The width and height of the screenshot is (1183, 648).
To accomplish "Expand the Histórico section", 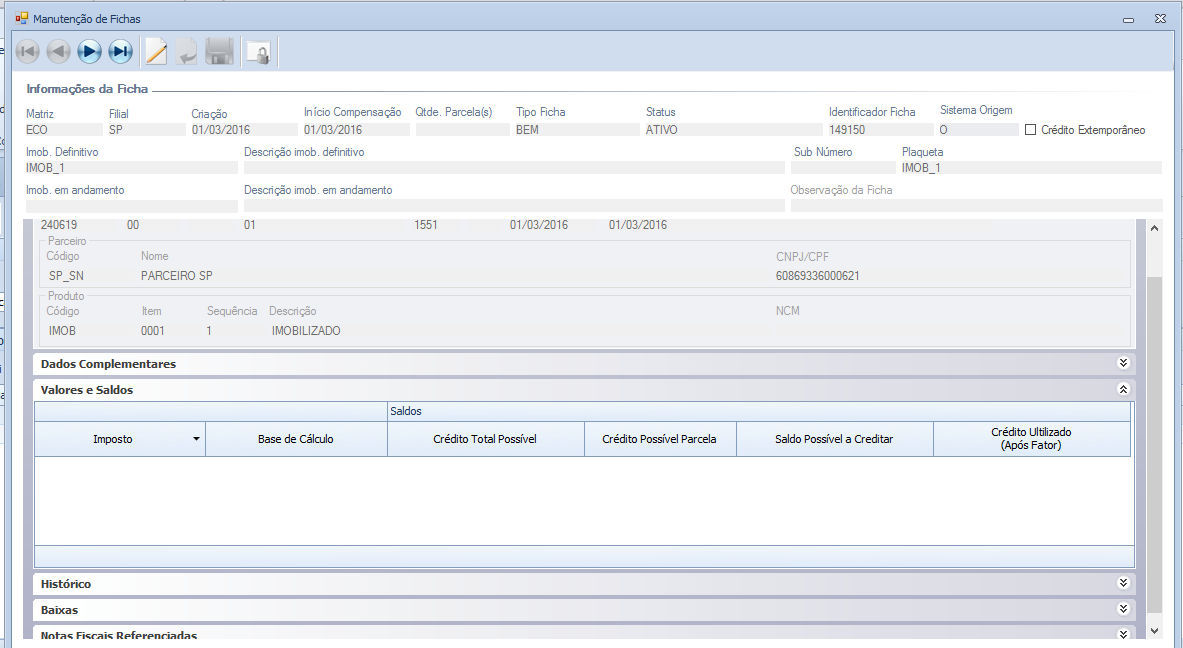I will coord(1123,583).
